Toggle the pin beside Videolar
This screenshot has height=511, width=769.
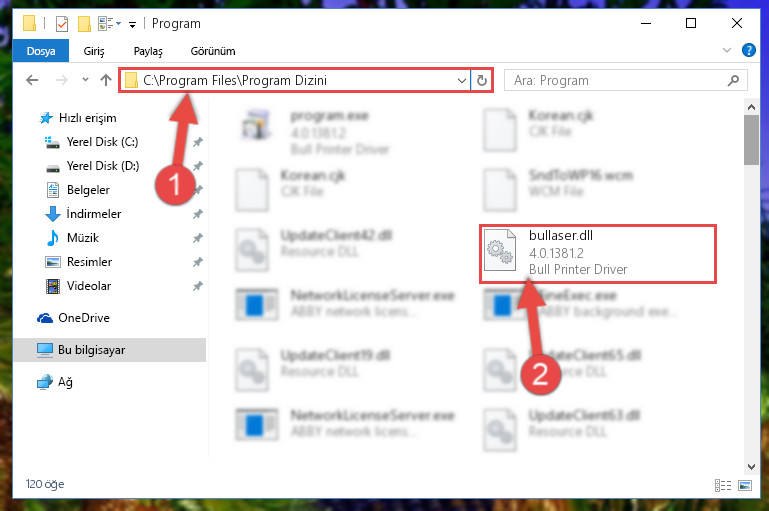point(197,286)
